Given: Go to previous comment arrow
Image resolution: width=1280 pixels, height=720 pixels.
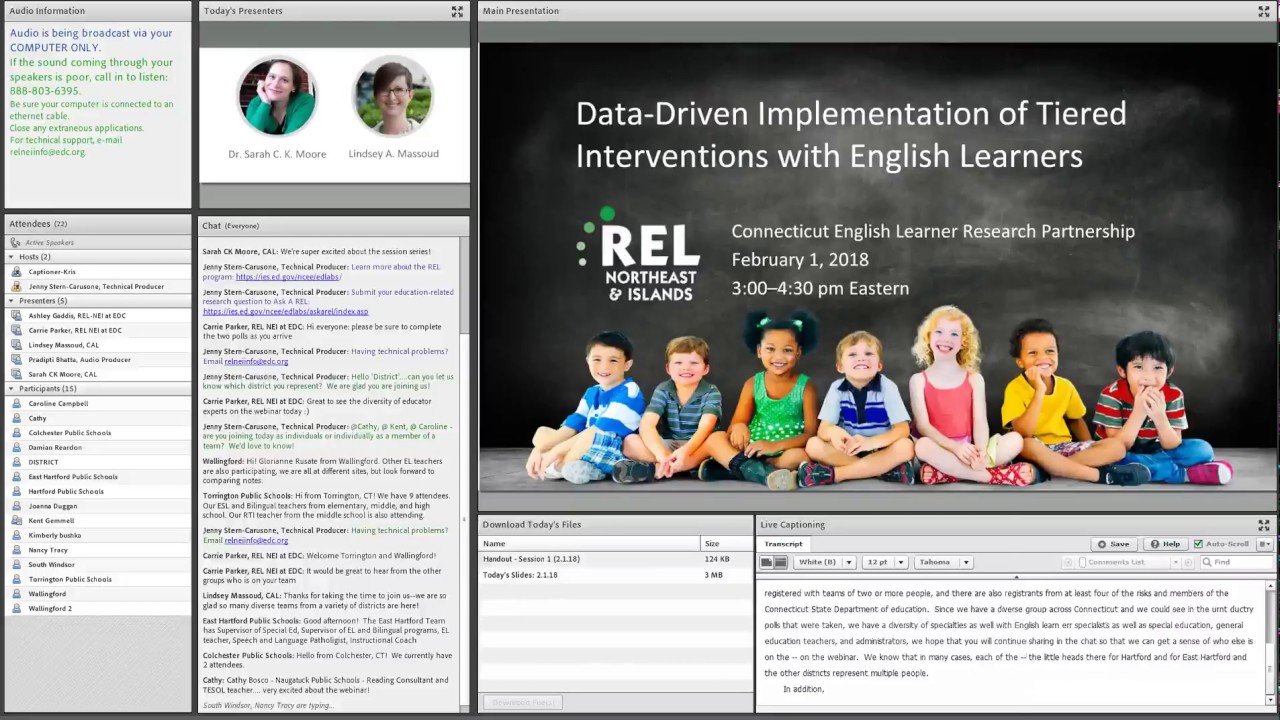Looking at the screenshot, I should point(1068,563).
